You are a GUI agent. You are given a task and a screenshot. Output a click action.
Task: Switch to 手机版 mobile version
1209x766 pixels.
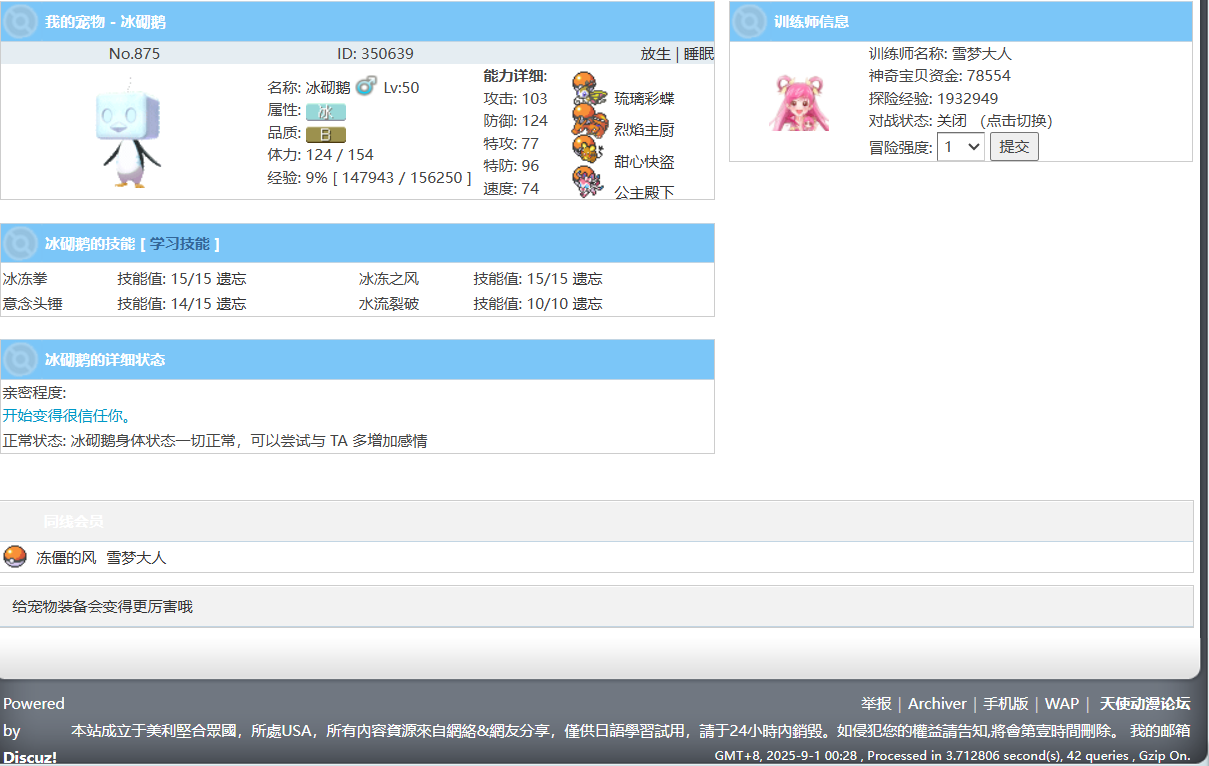pyautogui.click(x=1006, y=704)
